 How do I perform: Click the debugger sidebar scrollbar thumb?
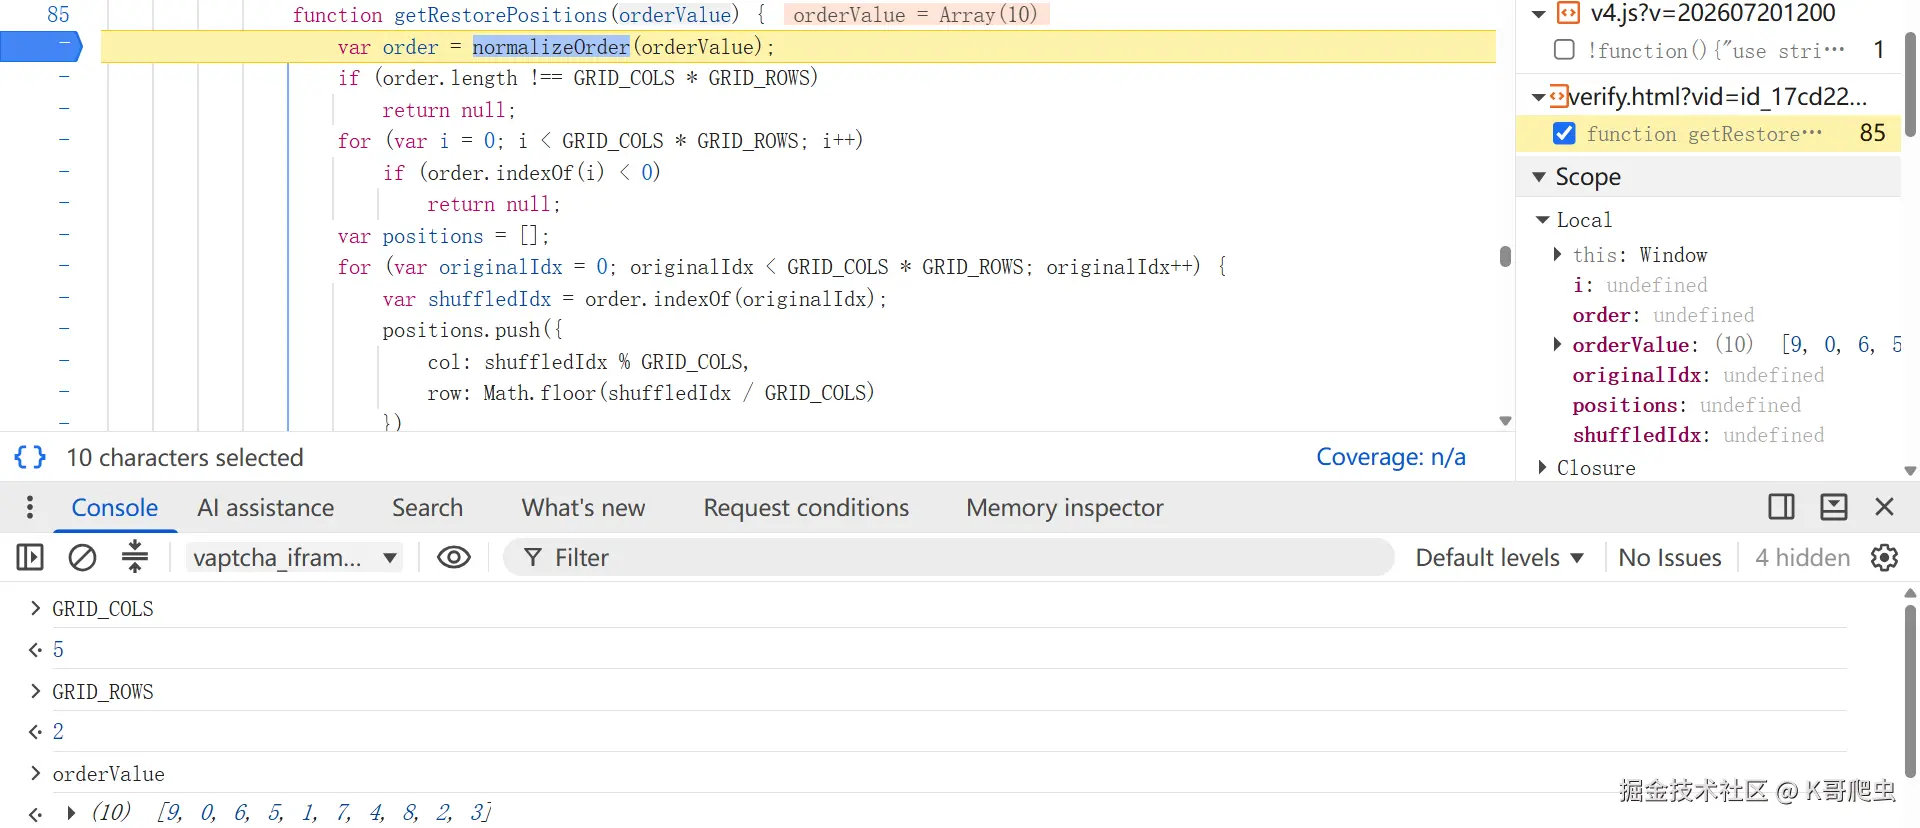[1910, 85]
